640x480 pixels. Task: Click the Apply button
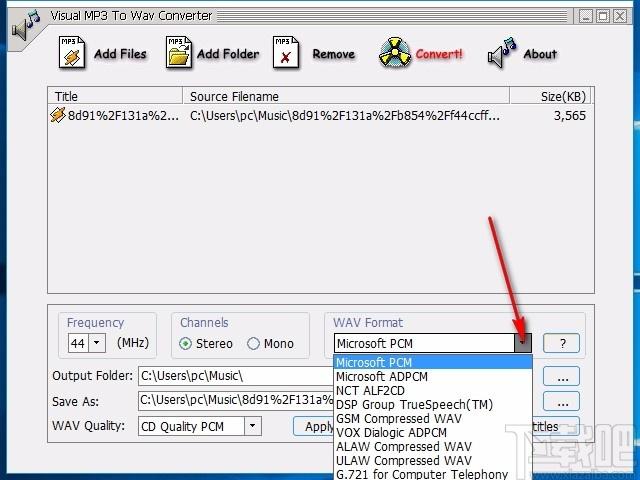(314, 427)
